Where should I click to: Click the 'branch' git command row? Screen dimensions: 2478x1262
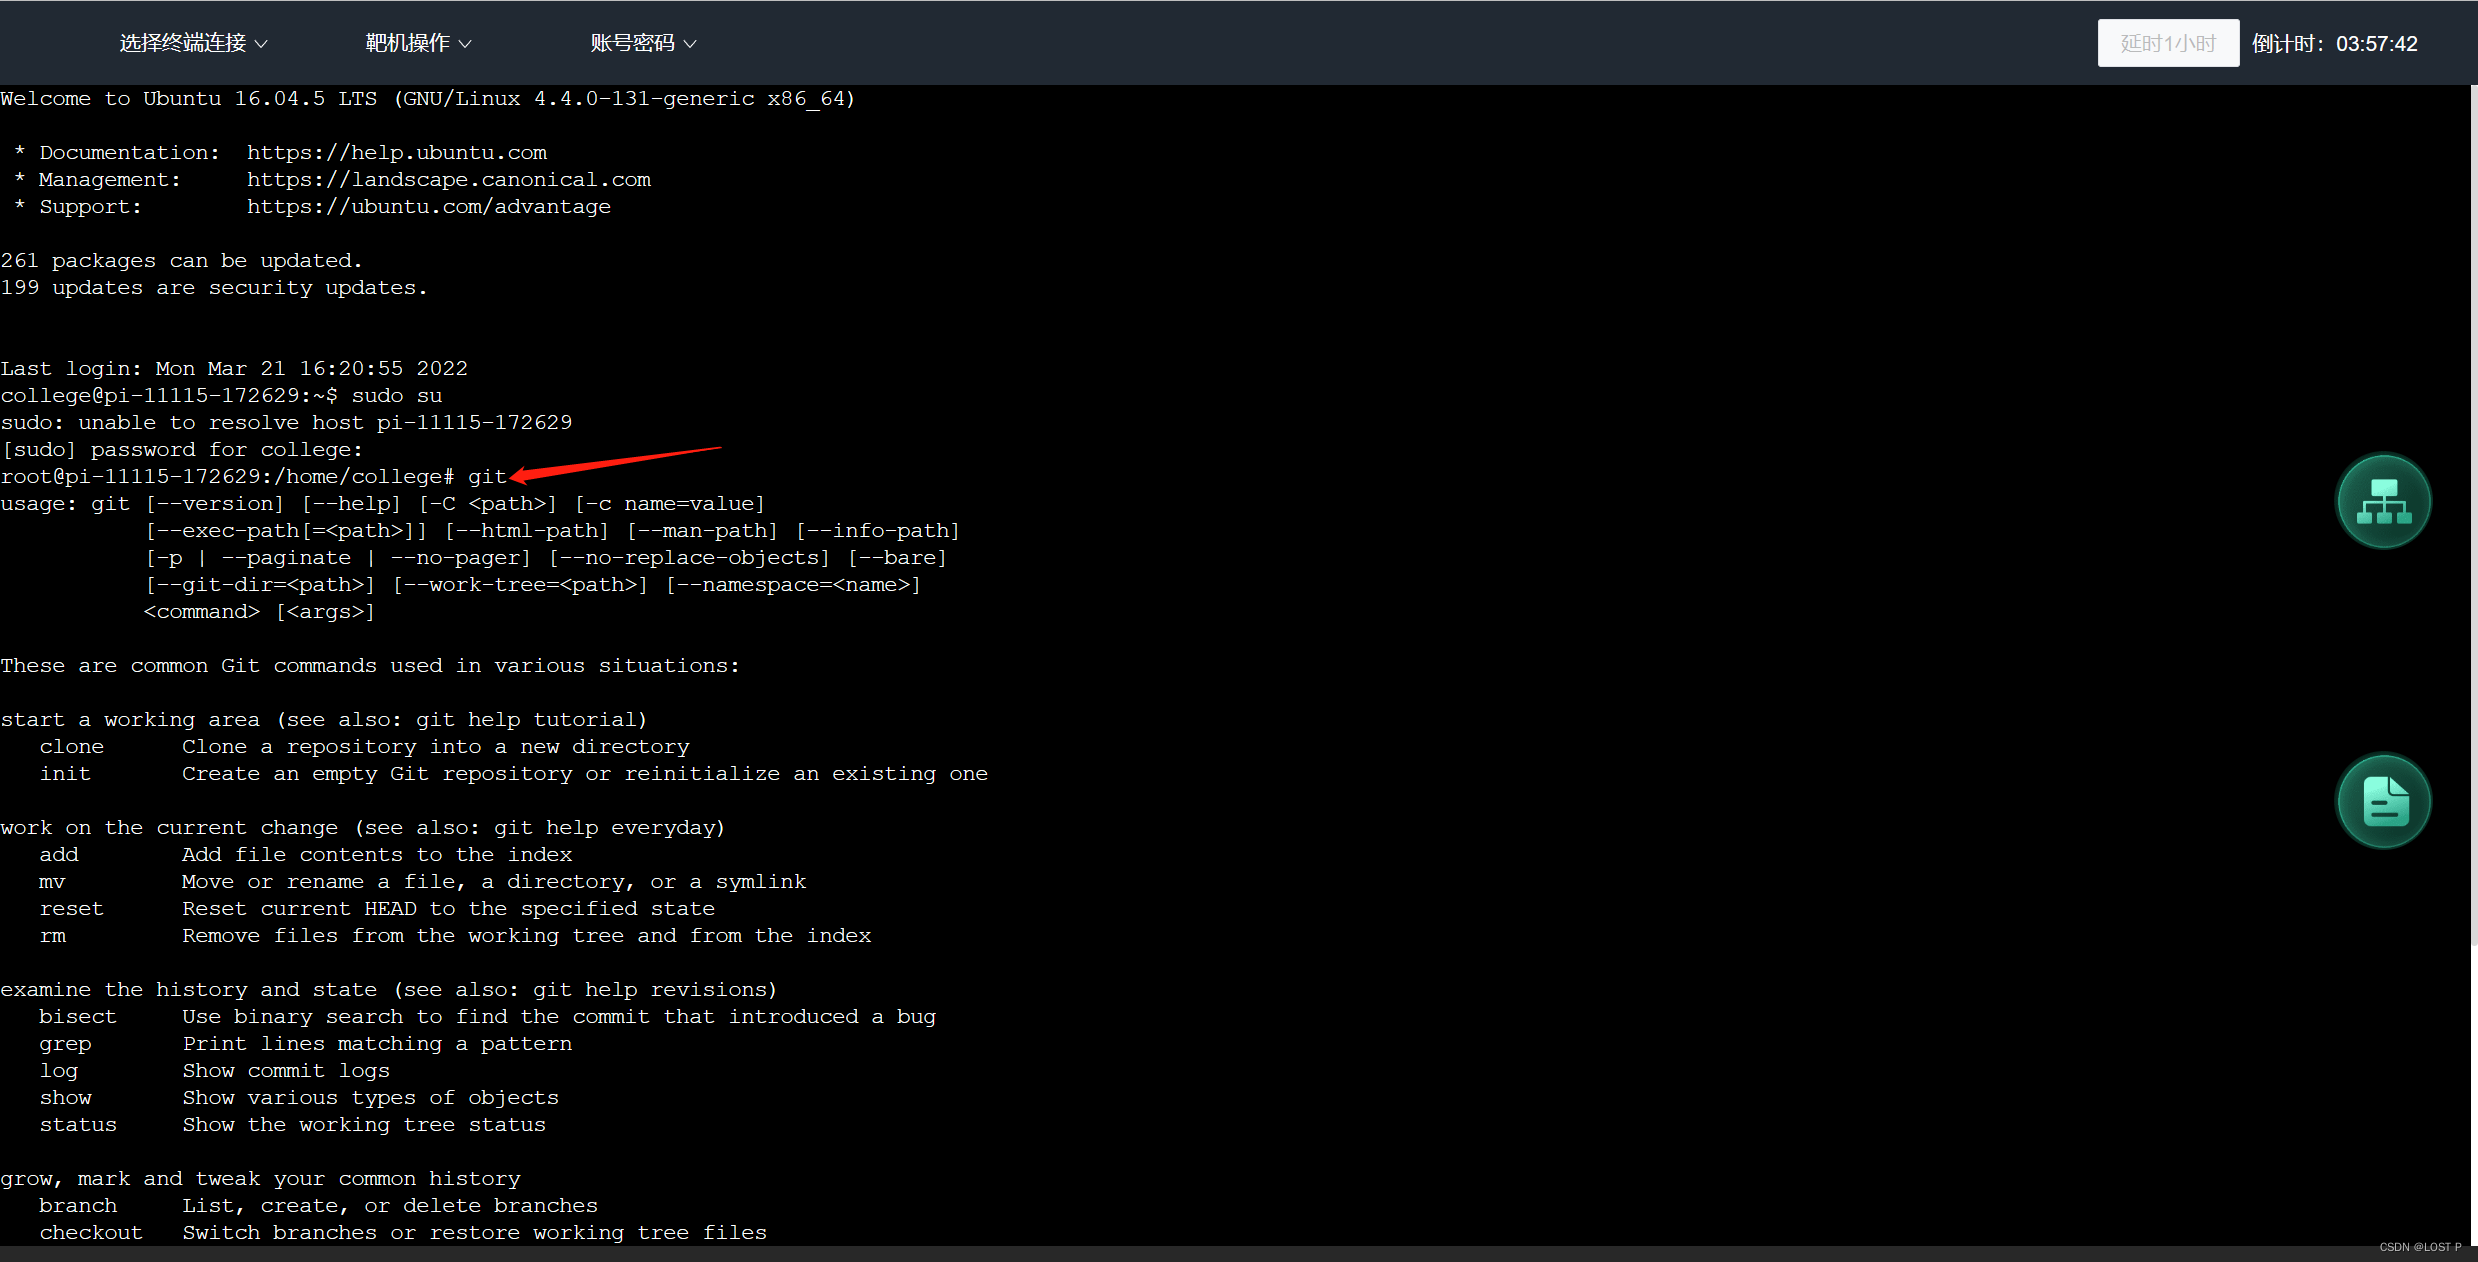pos(318,1205)
